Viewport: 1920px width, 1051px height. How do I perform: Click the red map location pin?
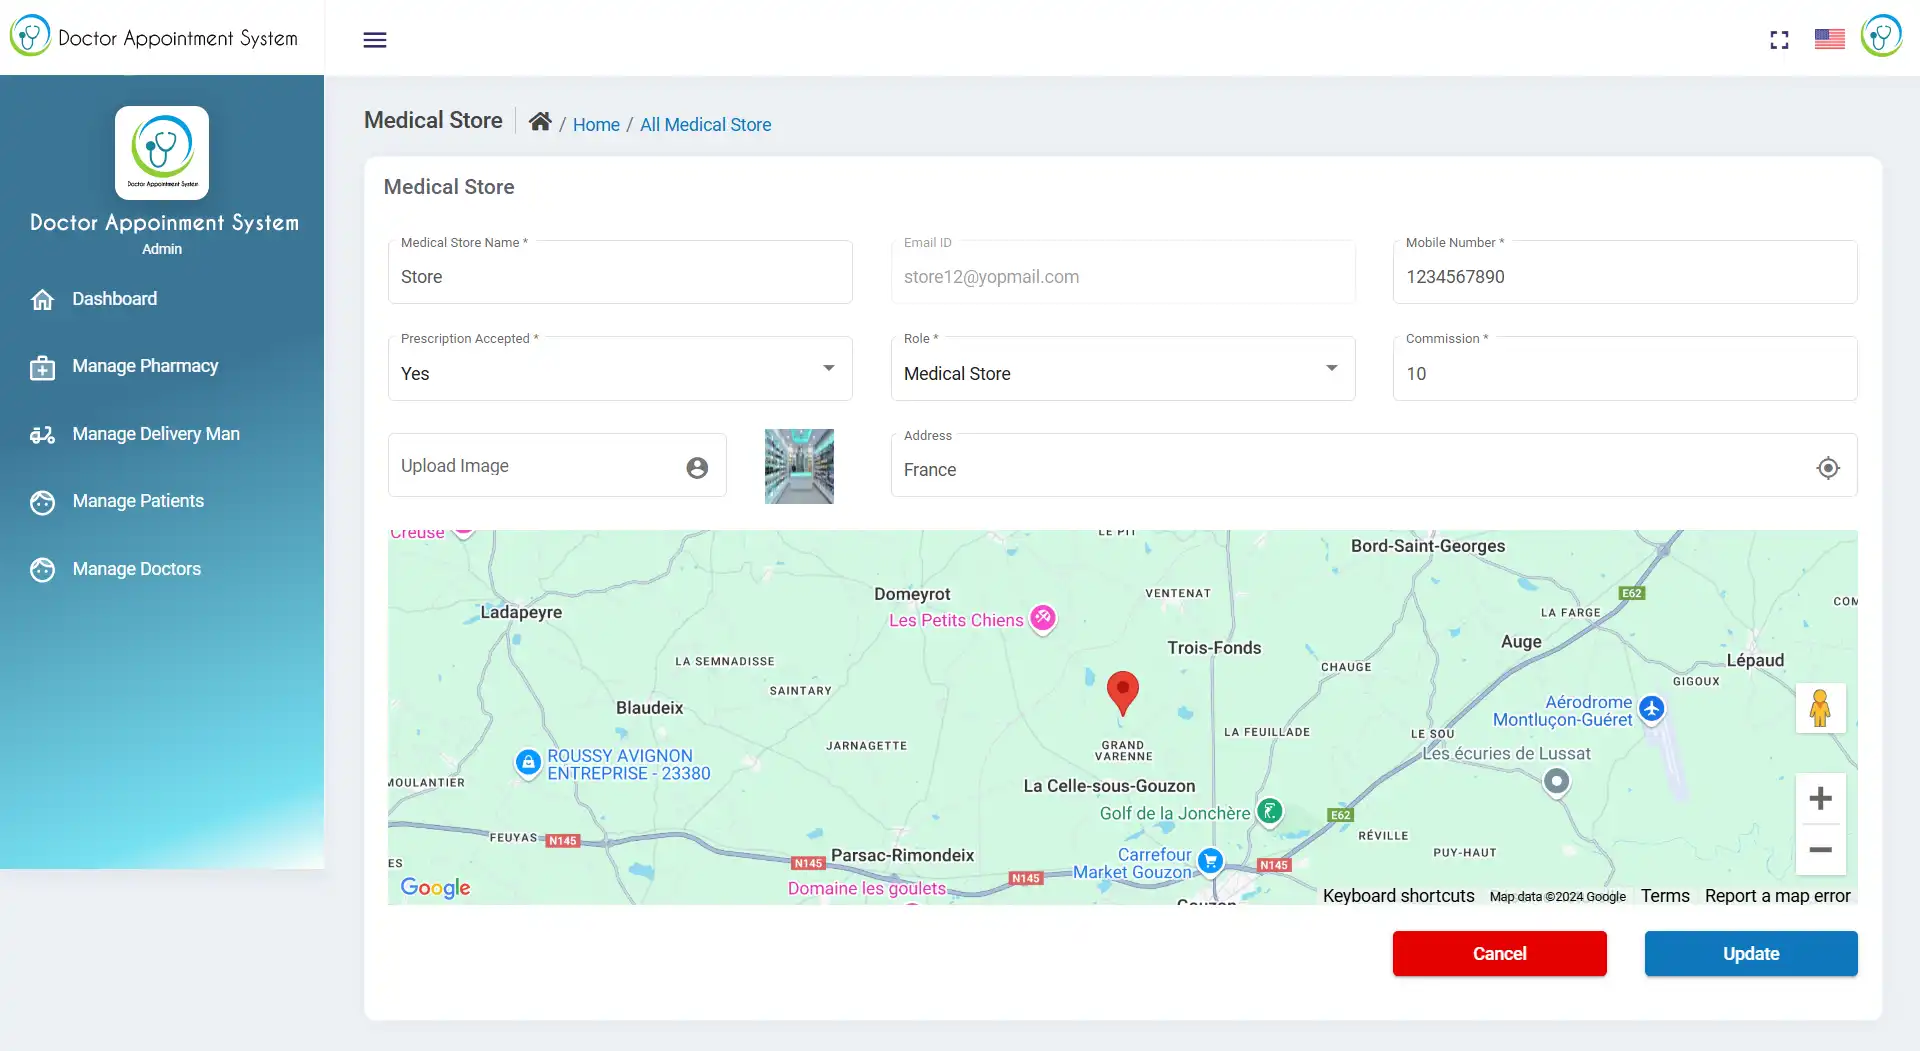[1123, 692]
